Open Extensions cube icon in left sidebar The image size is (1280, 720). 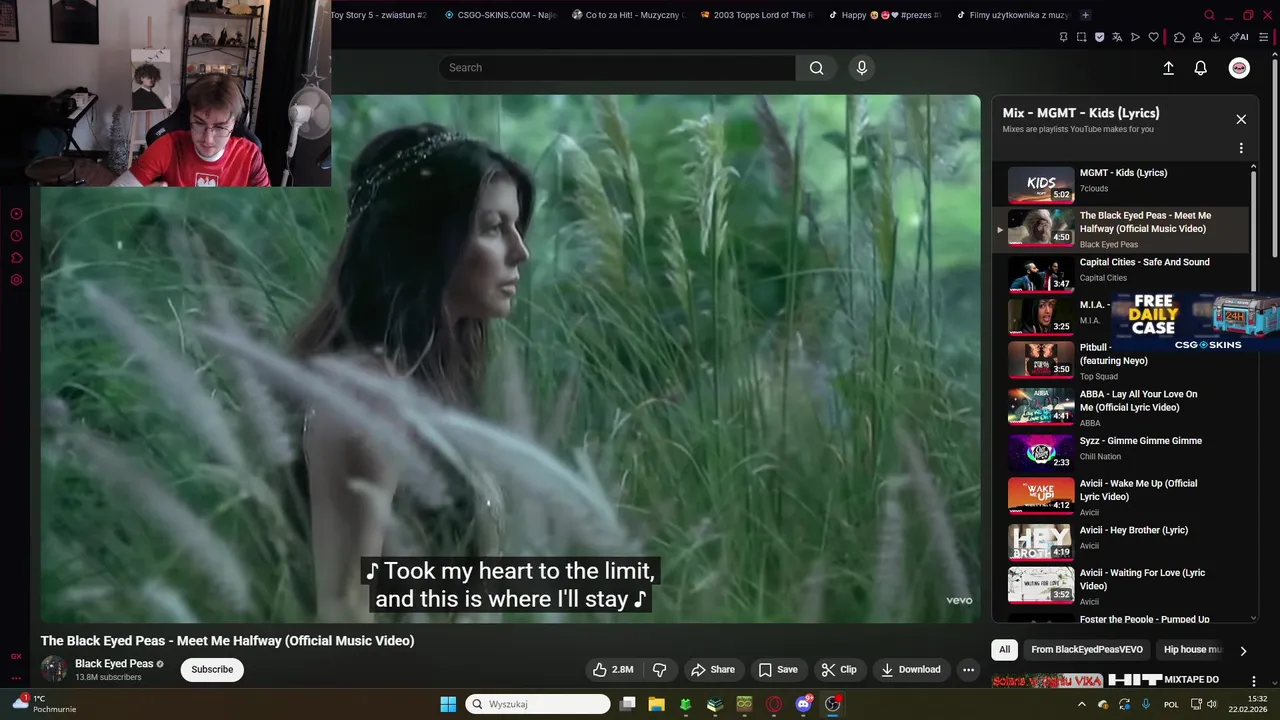coord(16,258)
